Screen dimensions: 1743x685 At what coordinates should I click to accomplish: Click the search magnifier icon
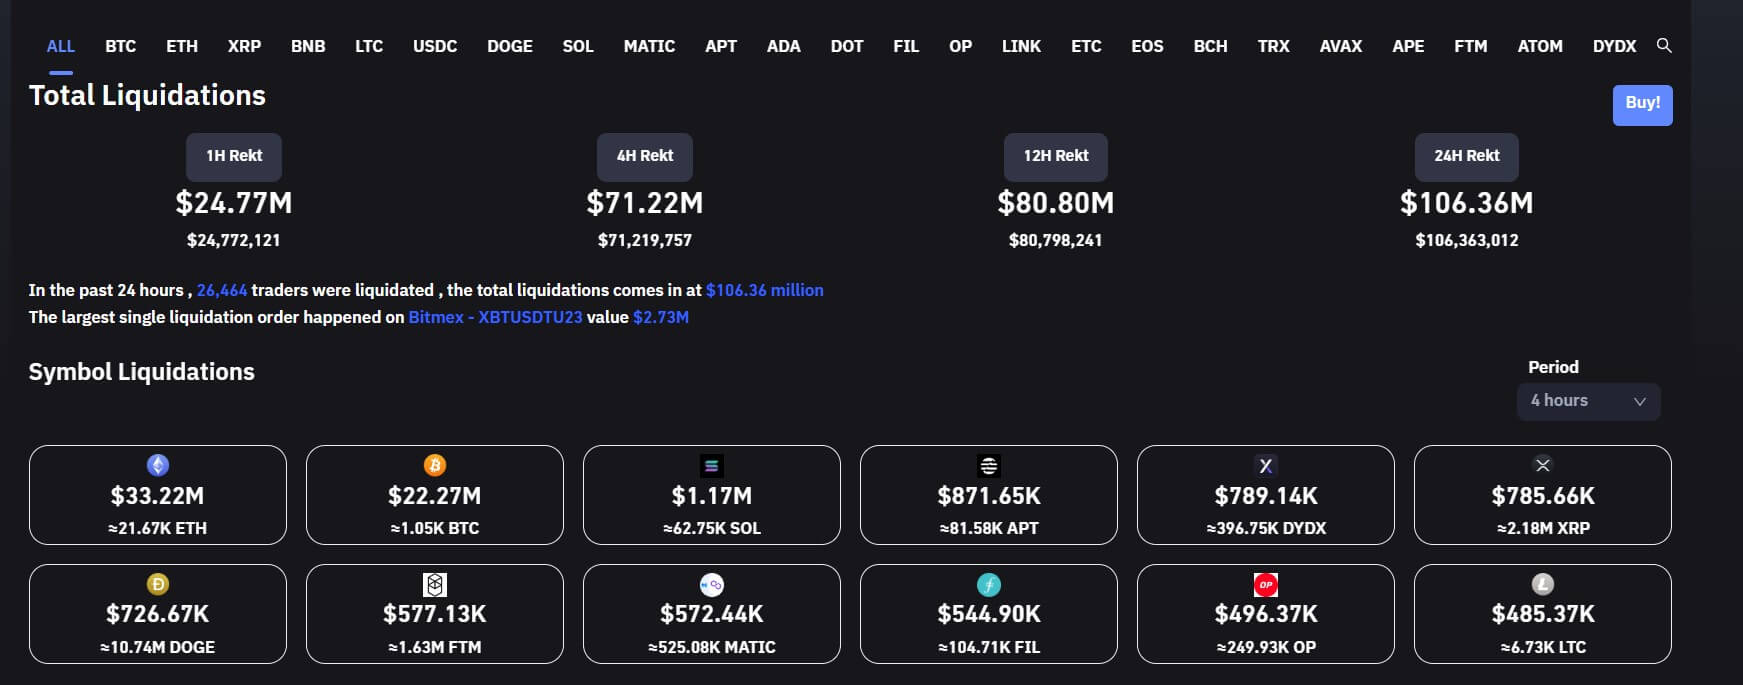tap(1664, 45)
